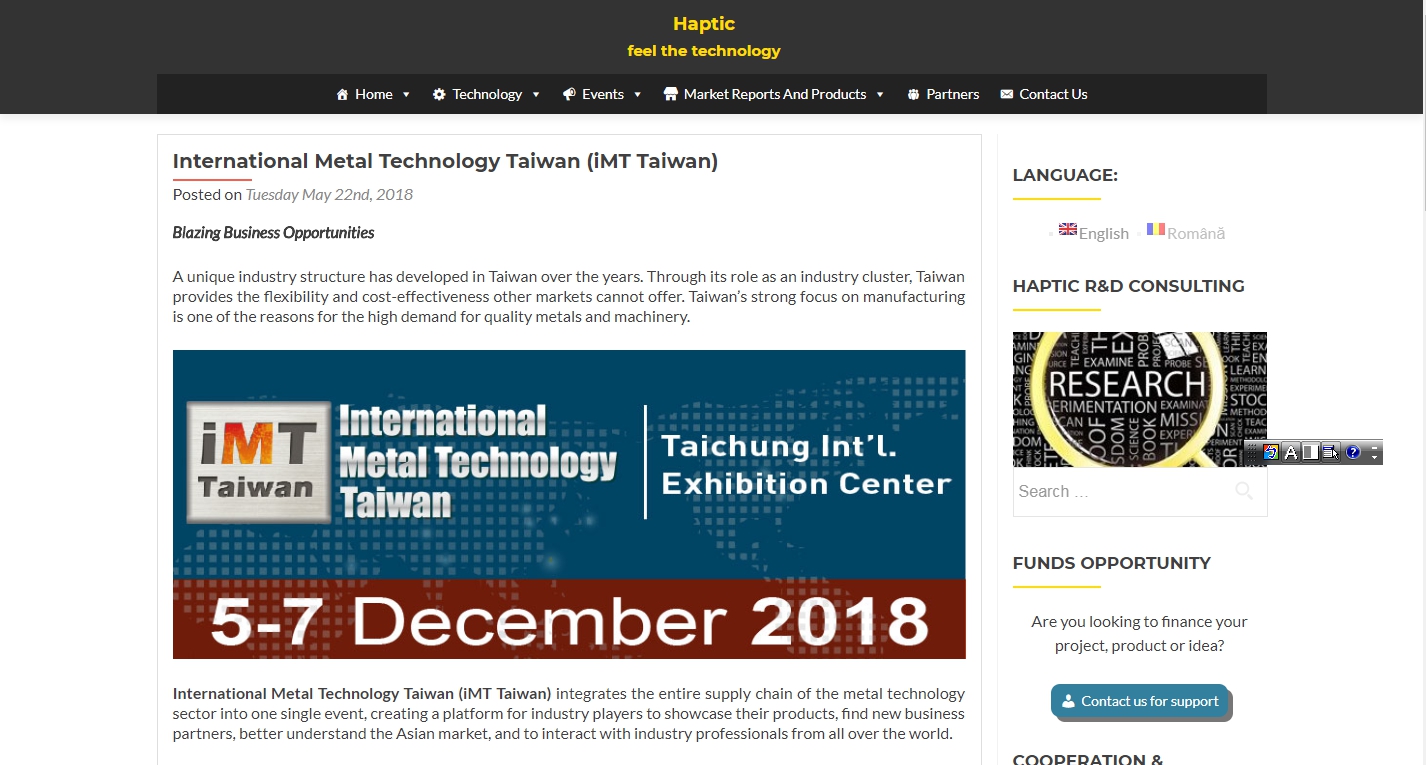The height and width of the screenshot is (765, 1426).
Task: Click the Market Reports store icon
Action: click(671, 94)
